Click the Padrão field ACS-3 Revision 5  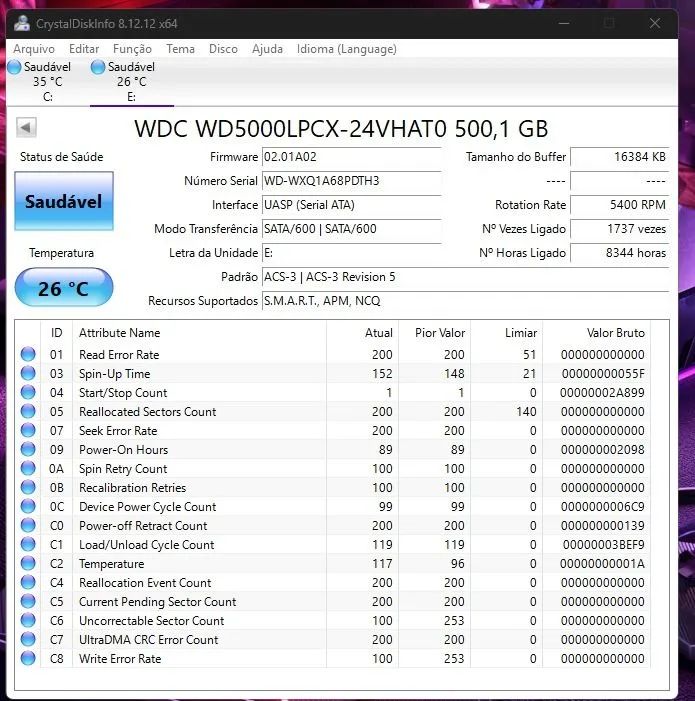click(x=465, y=277)
